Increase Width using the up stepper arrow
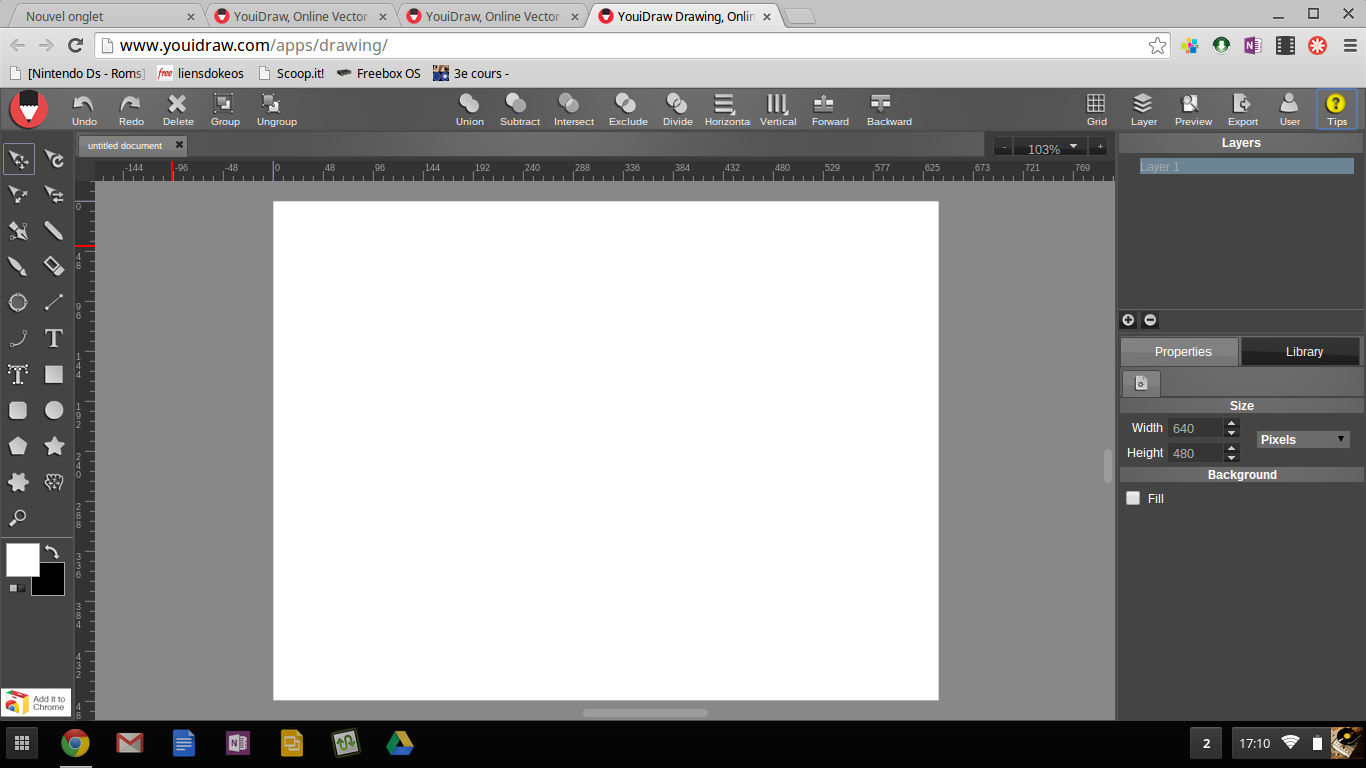This screenshot has width=1366, height=768. (x=1232, y=423)
